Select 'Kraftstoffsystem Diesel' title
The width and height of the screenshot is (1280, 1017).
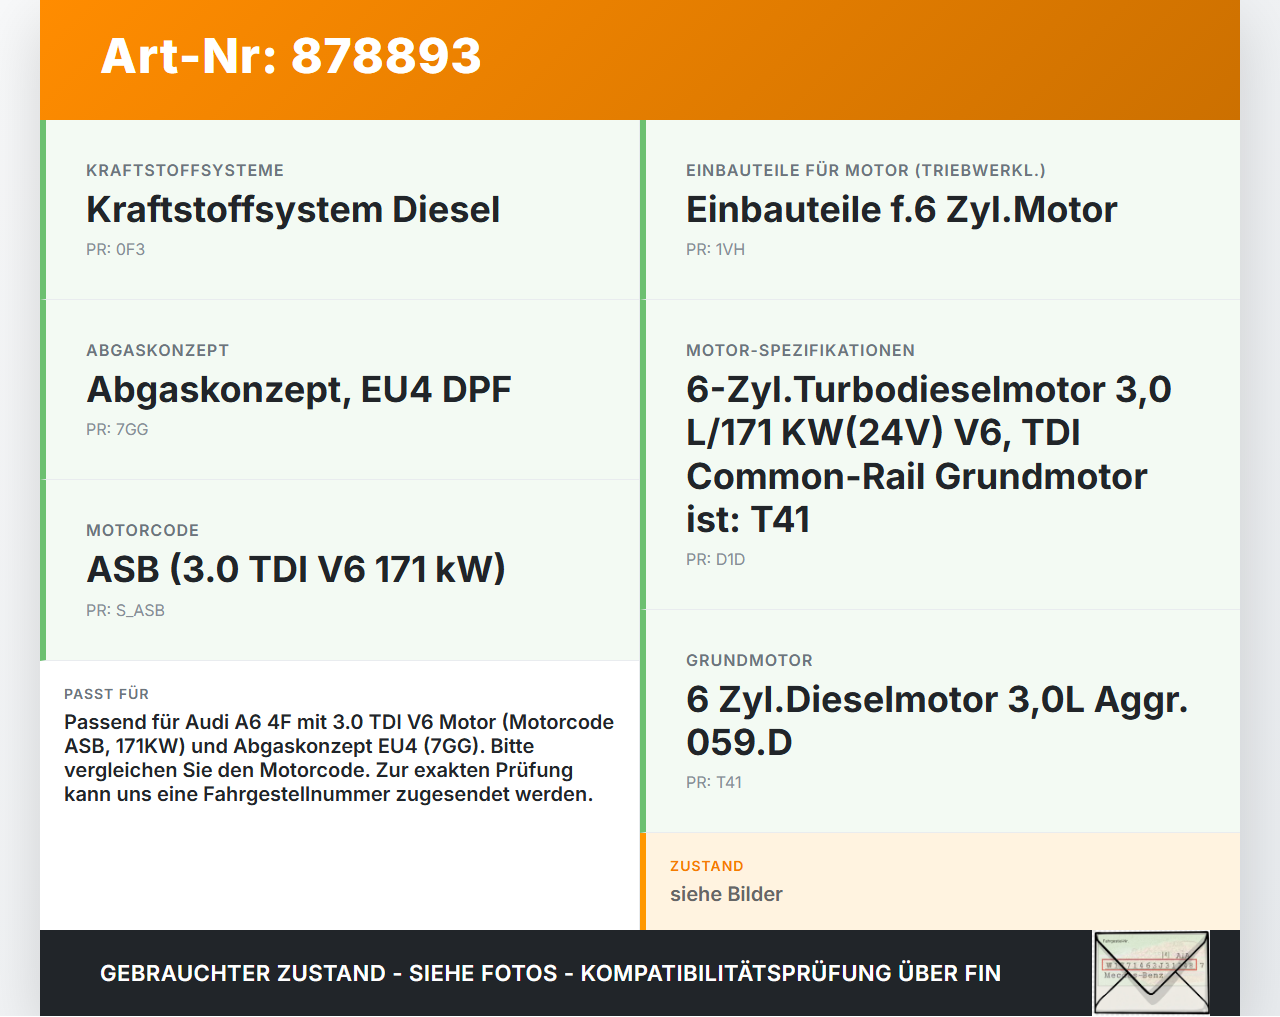[x=293, y=210]
